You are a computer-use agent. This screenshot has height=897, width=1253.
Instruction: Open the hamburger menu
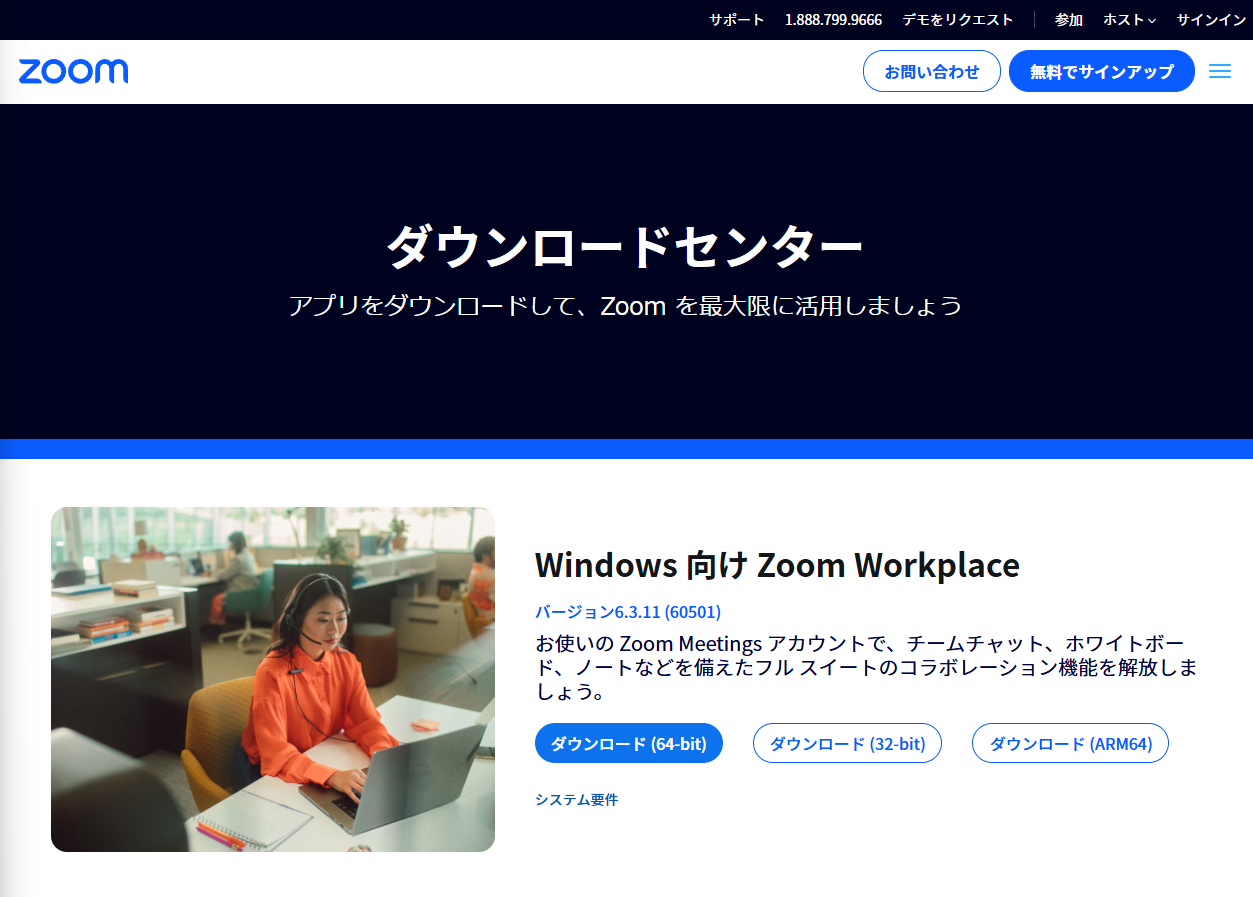point(1219,71)
